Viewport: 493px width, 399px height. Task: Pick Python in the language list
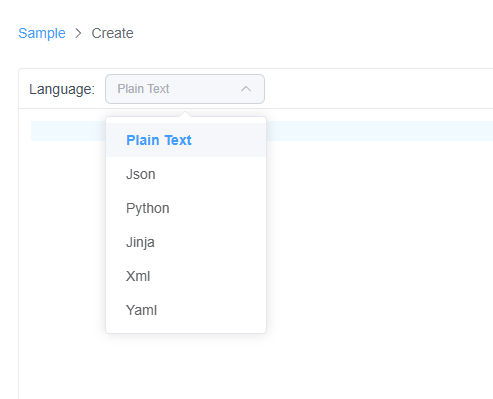[186, 208]
